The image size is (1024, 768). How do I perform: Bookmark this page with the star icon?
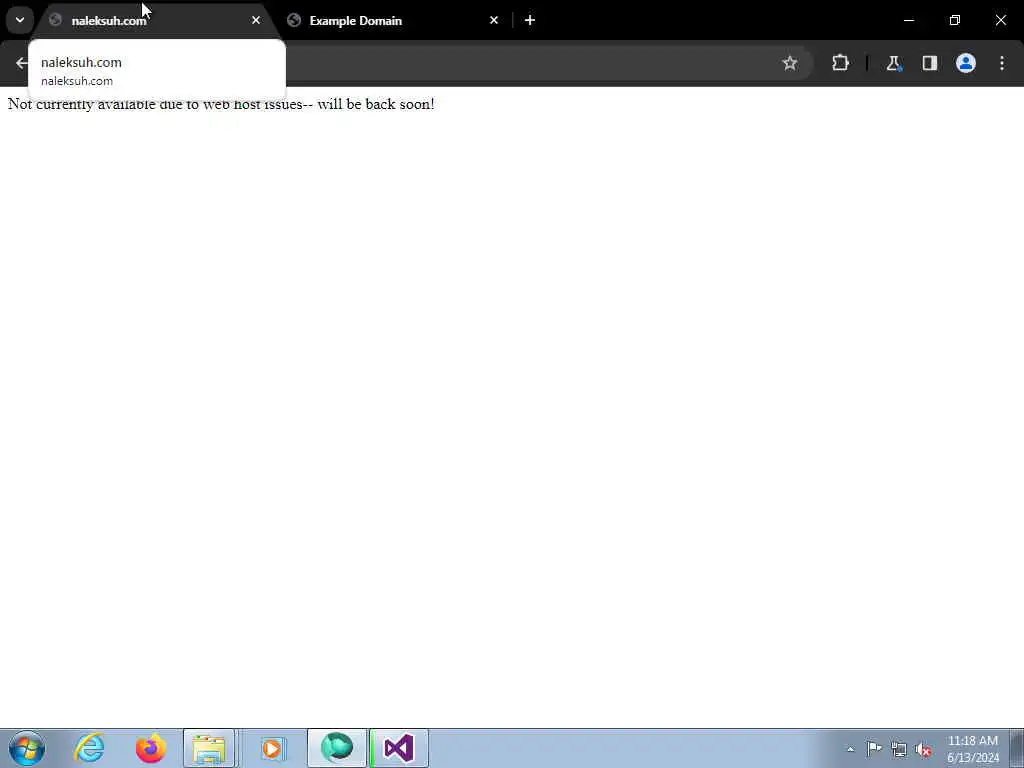click(x=790, y=63)
